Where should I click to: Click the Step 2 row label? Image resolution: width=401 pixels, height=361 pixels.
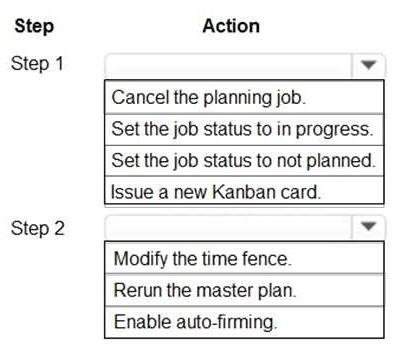[37, 229]
